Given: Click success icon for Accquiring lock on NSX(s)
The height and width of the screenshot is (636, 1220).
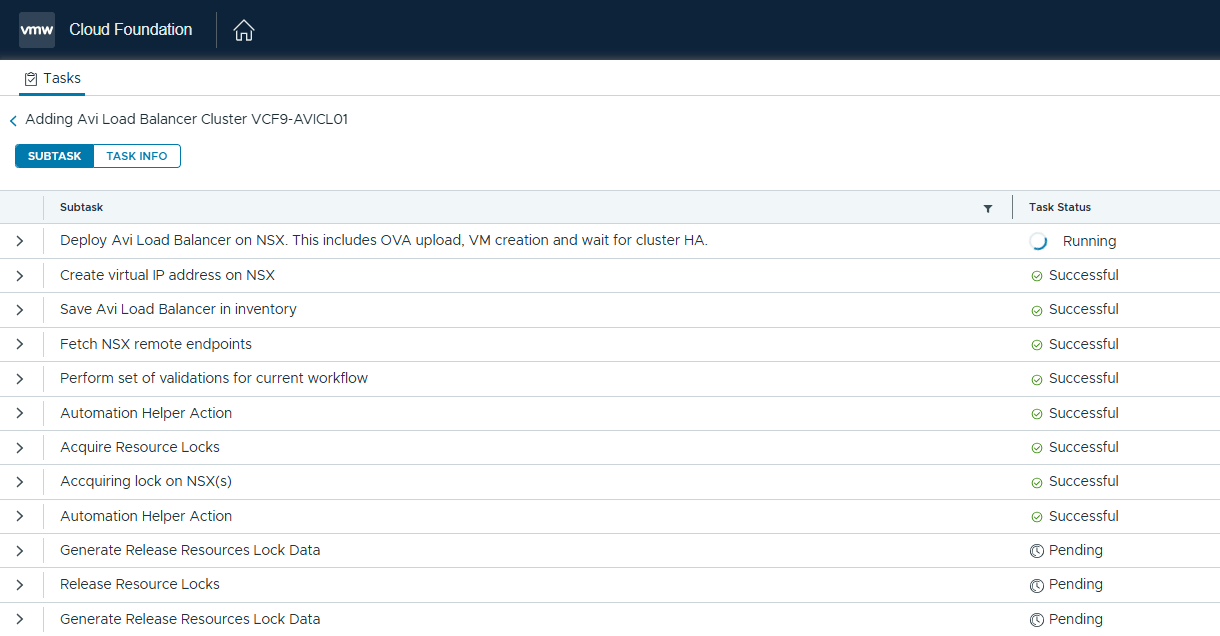Looking at the screenshot, I should click(1037, 482).
